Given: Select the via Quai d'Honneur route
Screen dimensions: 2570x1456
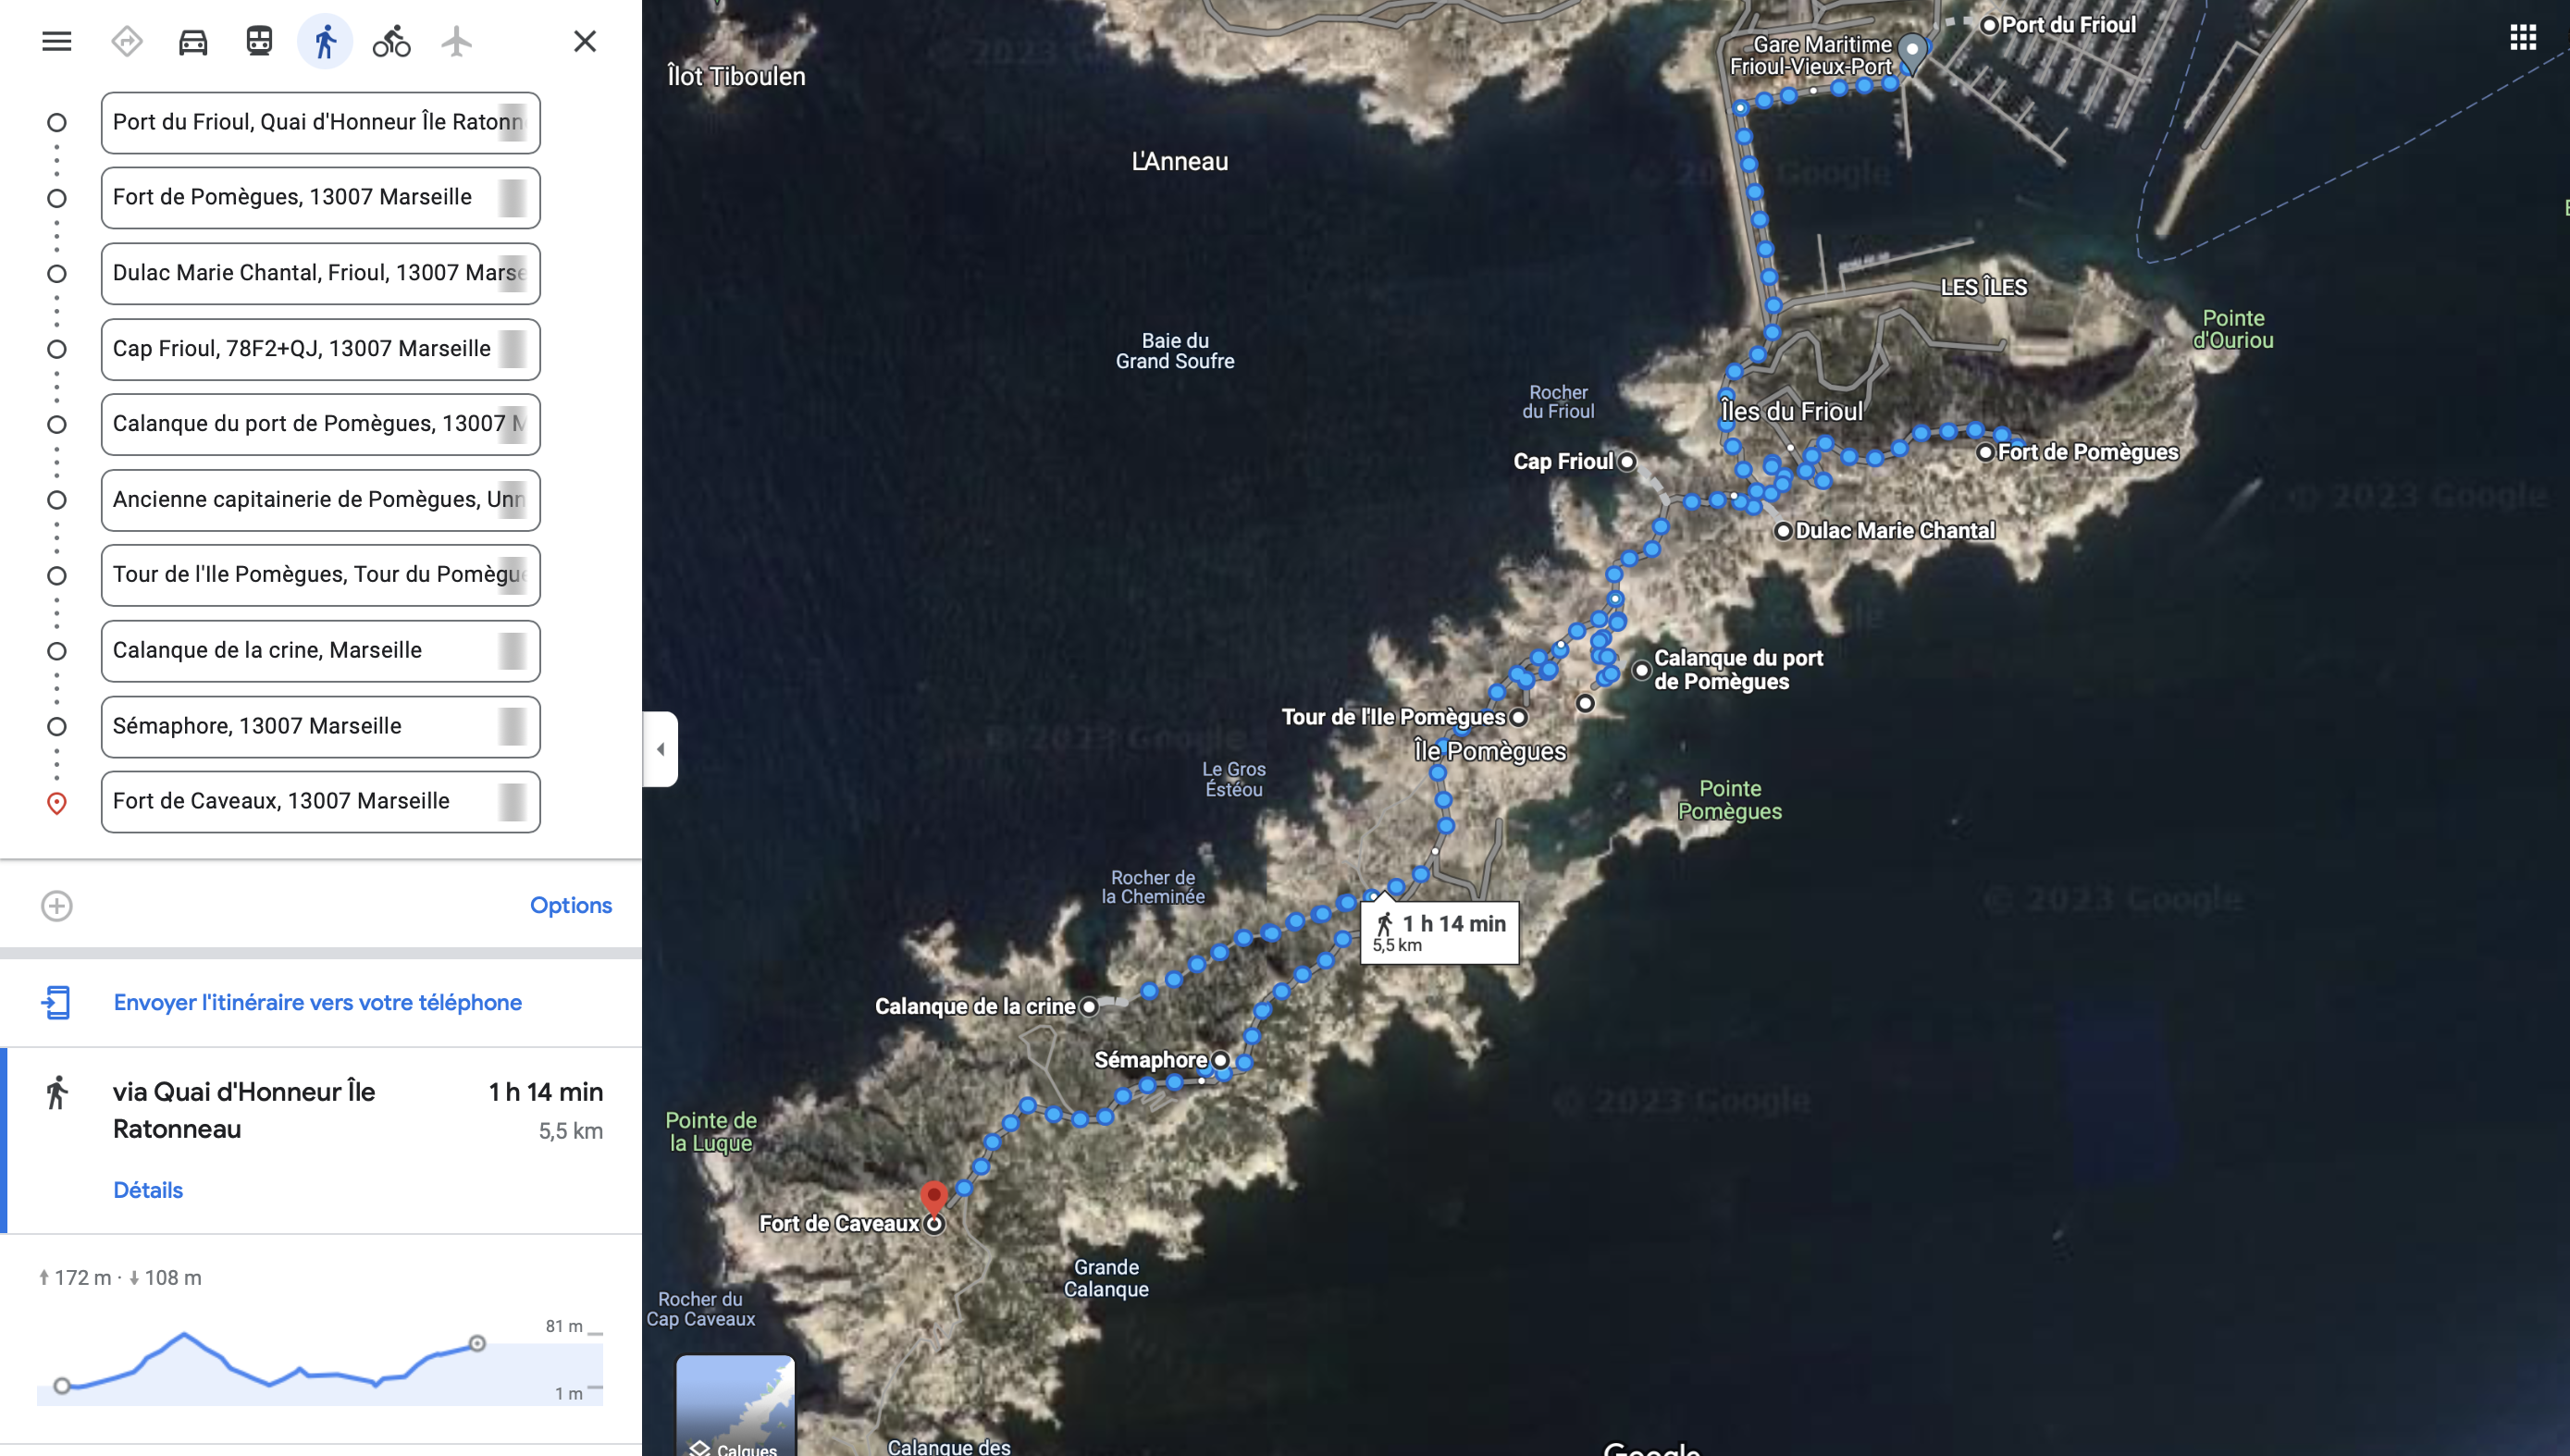Looking at the screenshot, I should pyautogui.click(x=321, y=1141).
